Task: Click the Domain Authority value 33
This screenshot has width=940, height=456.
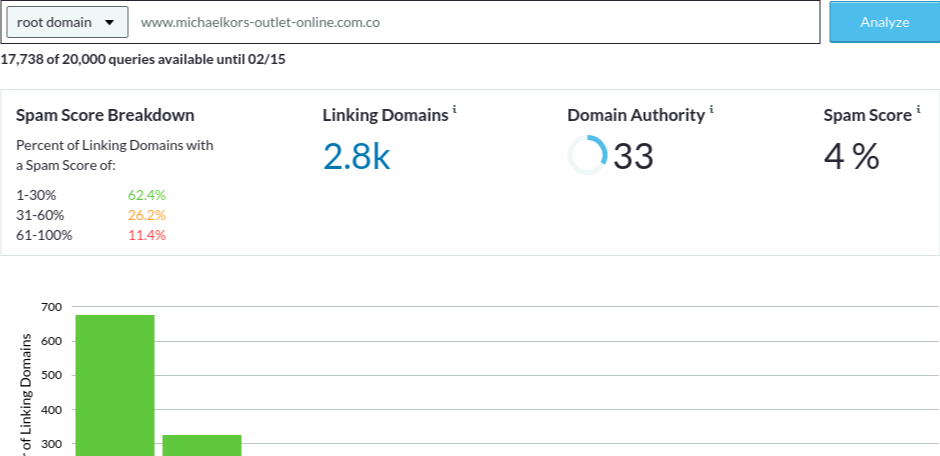Action: point(633,156)
